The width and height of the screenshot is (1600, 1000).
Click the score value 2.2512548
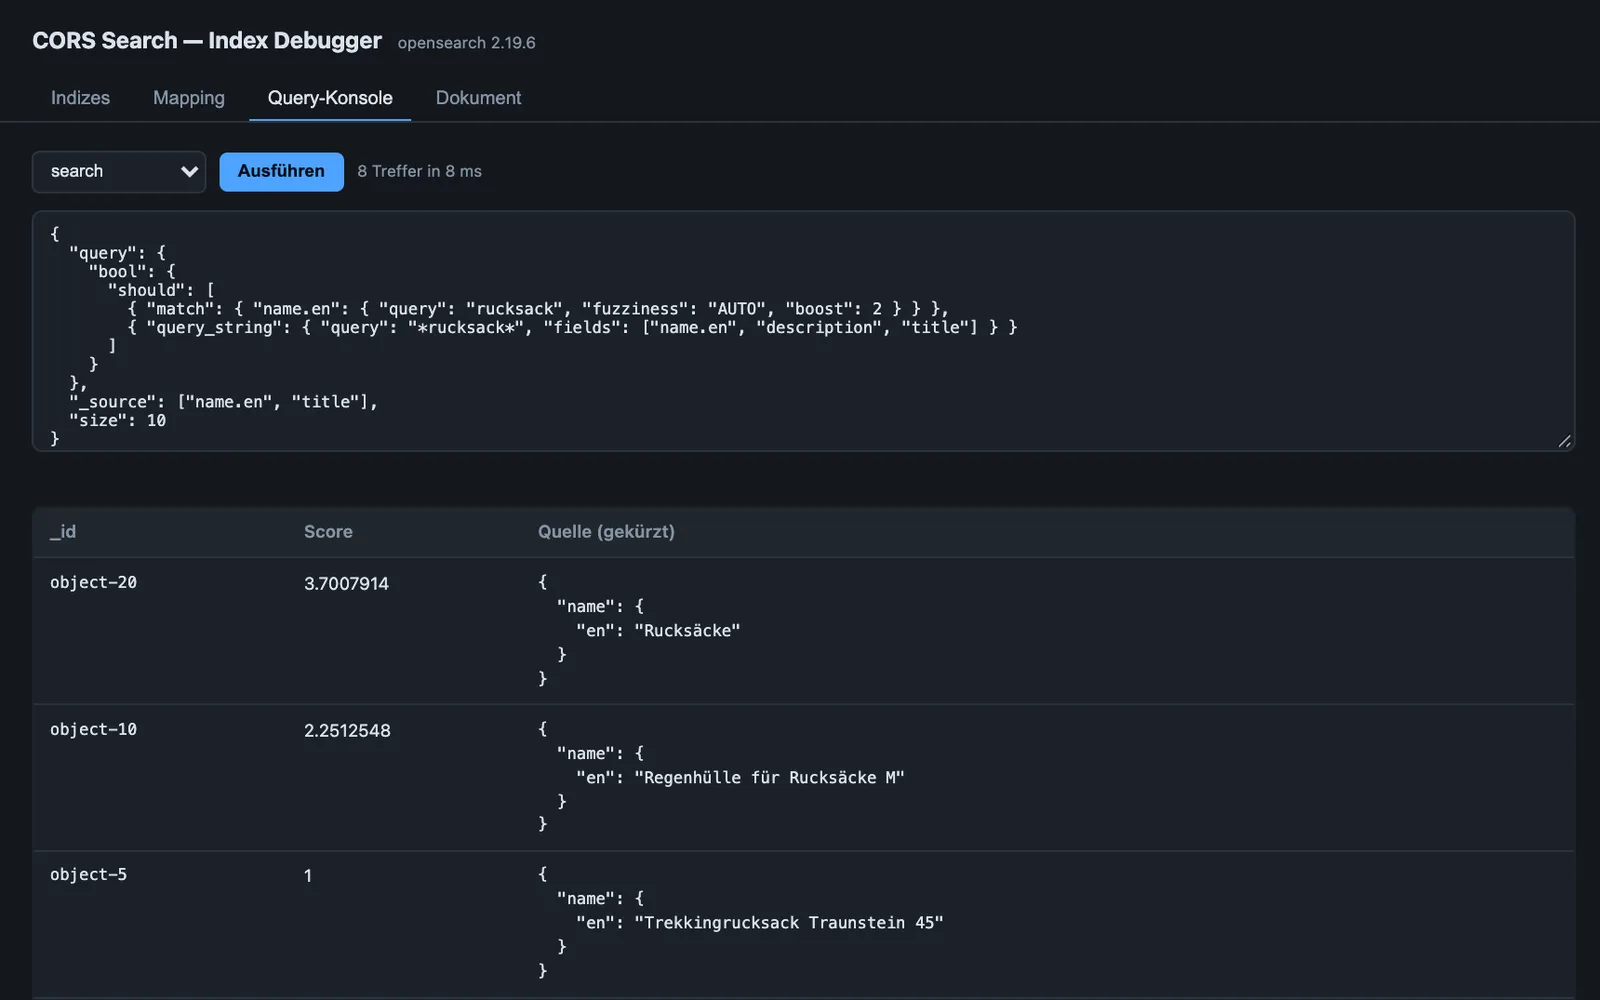[x=347, y=730]
